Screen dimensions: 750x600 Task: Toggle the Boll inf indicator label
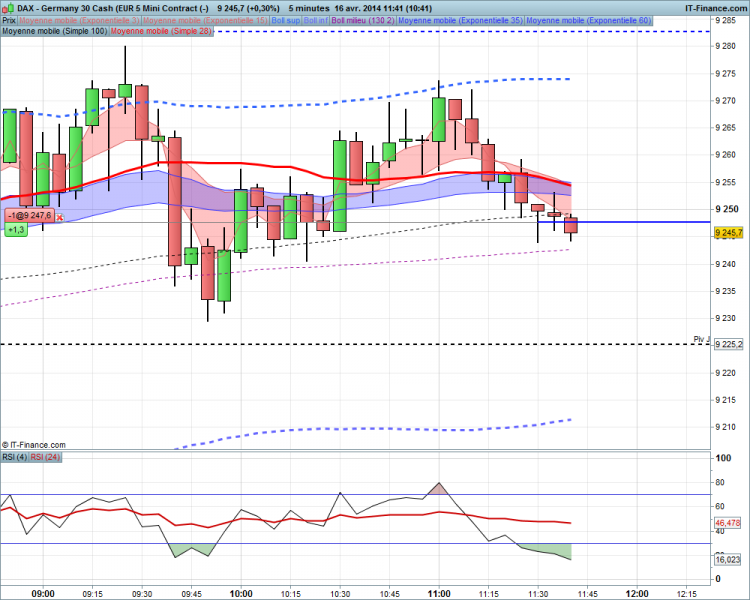pos(316,21)
